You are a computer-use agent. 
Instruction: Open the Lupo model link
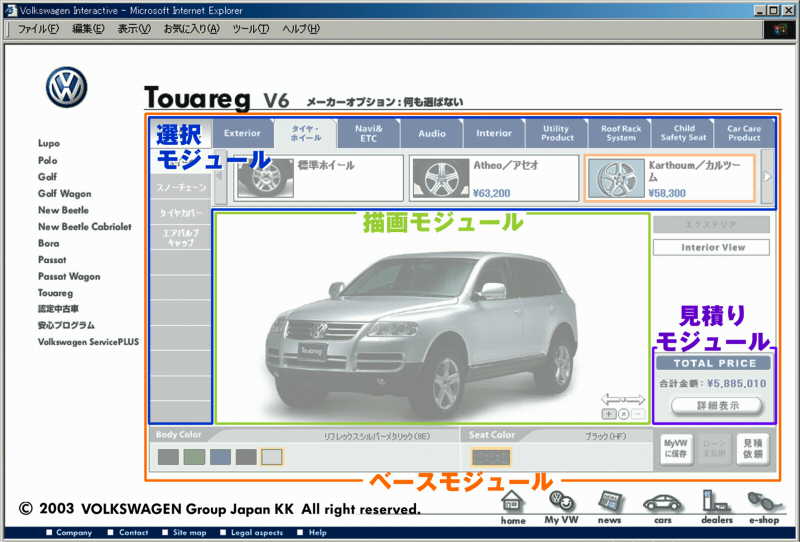(49, 143)
